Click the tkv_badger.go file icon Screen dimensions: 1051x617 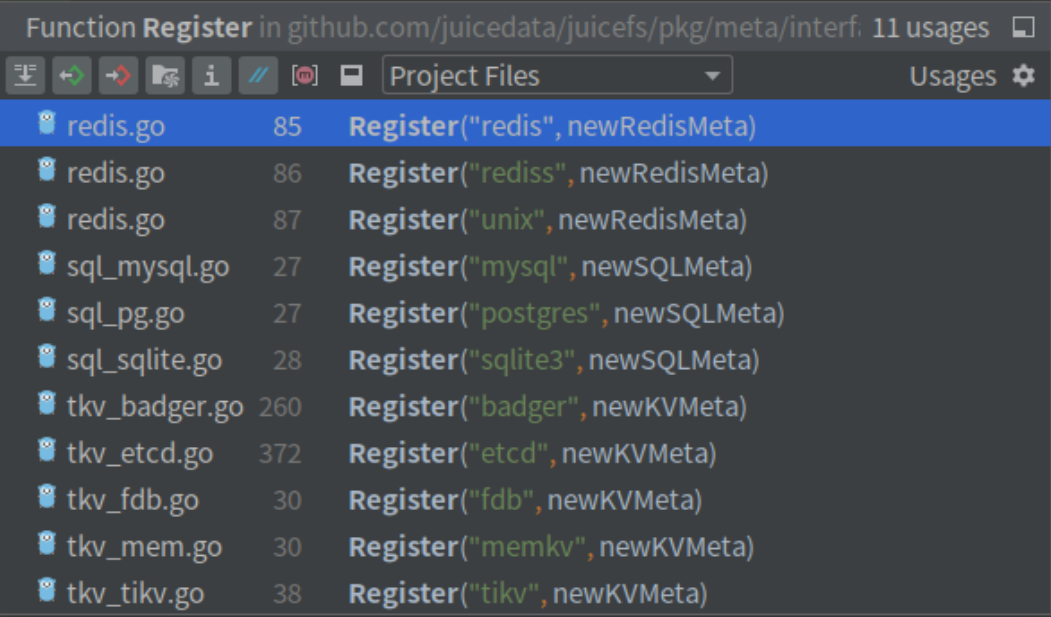point(46,404)
